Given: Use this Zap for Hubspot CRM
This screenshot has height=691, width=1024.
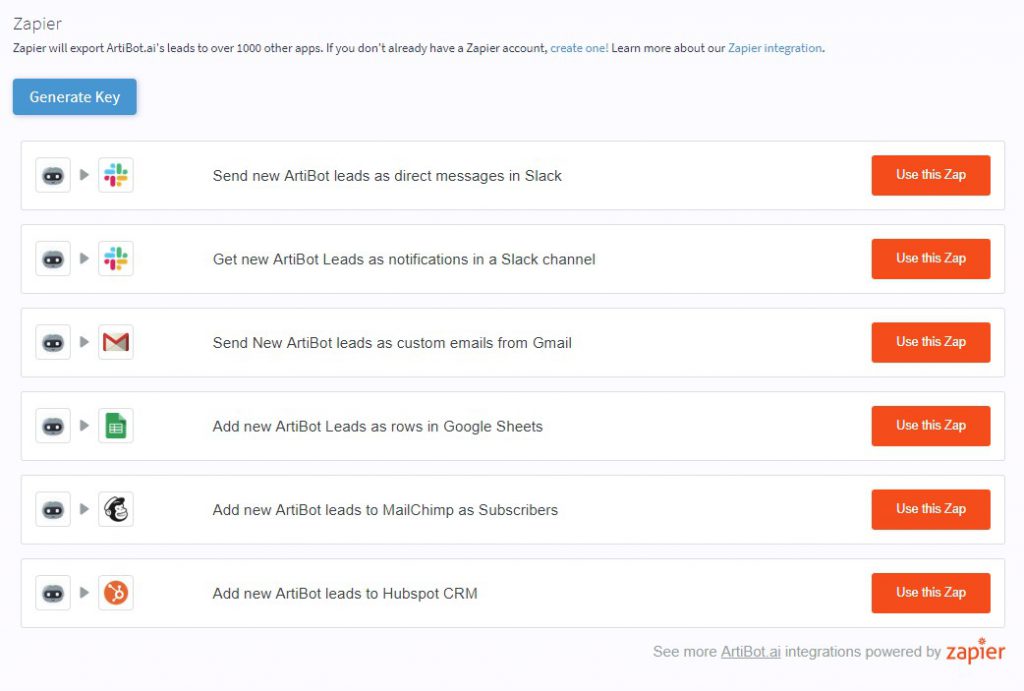Looking at the screenshot, I should click(931, 593).
